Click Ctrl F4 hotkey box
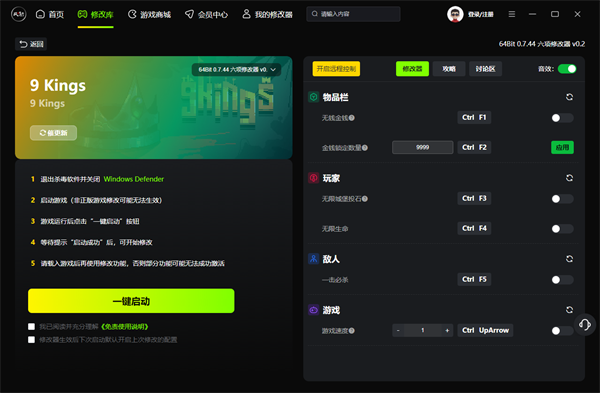 click(x=474, y=228)
